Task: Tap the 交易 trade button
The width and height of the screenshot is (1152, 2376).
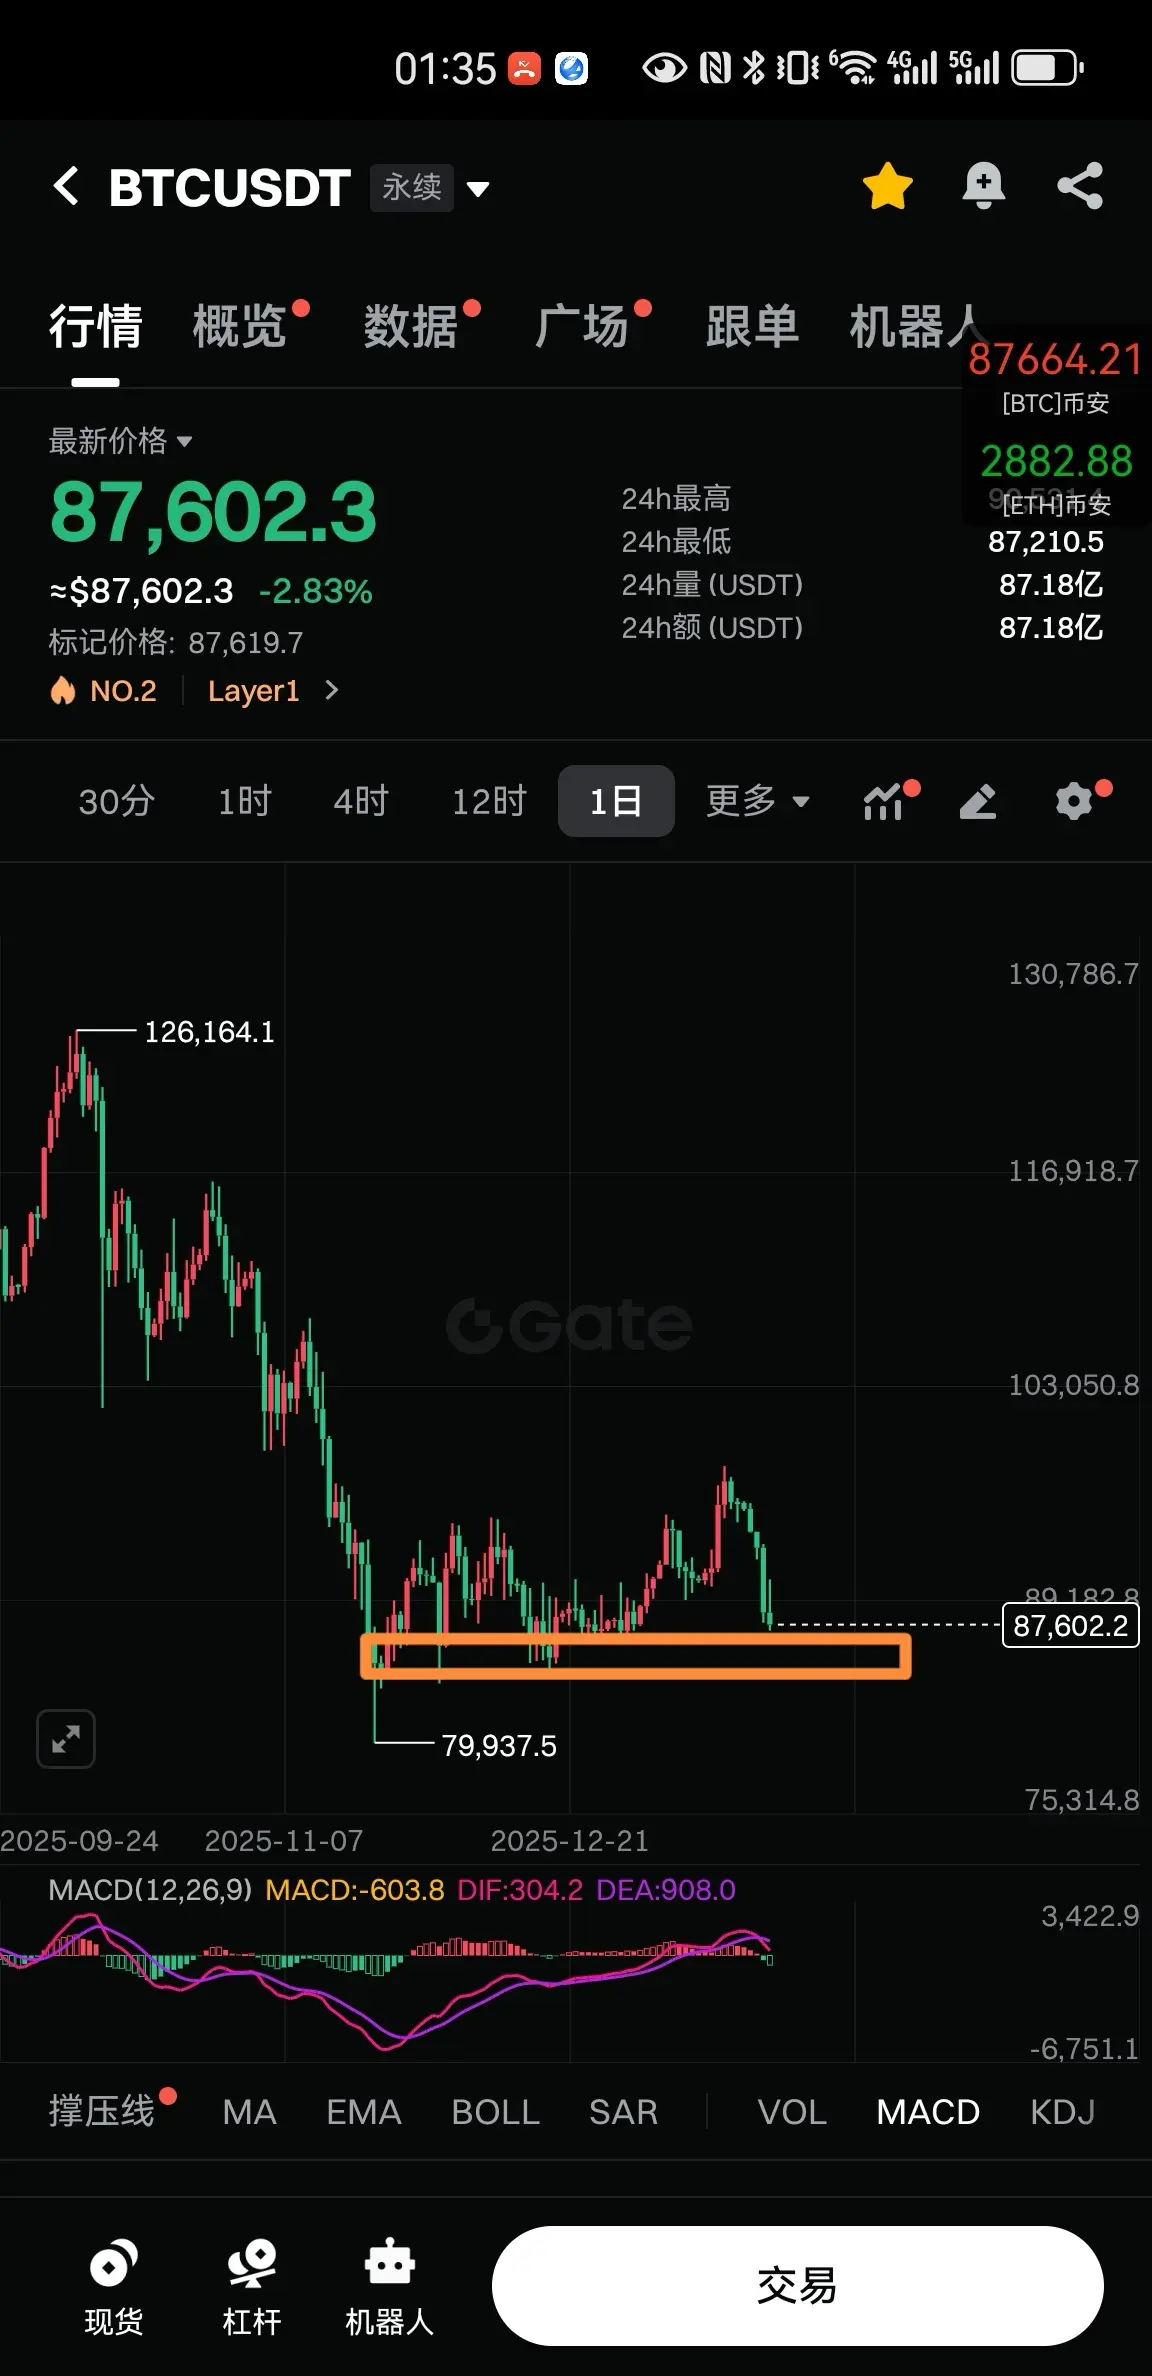Action: coord(797,2286)
